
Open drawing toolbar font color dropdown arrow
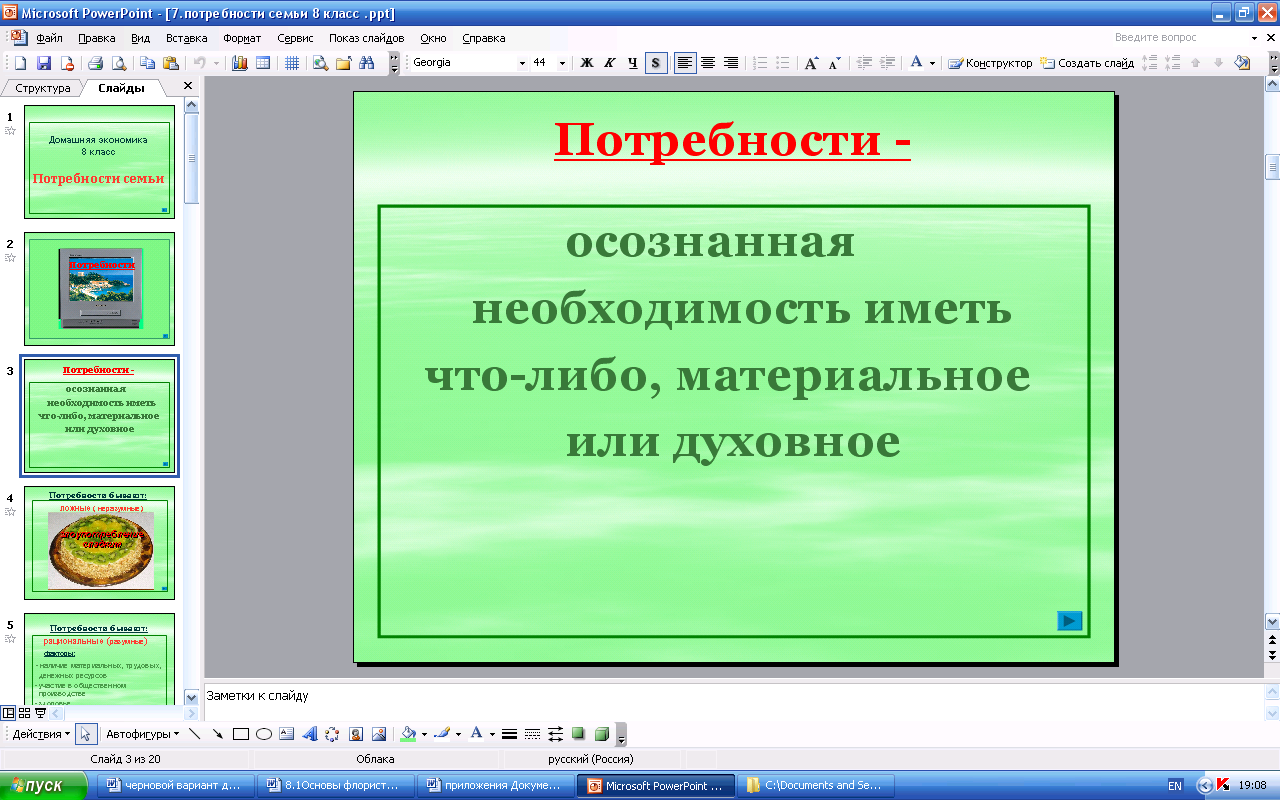click(492, 734)
